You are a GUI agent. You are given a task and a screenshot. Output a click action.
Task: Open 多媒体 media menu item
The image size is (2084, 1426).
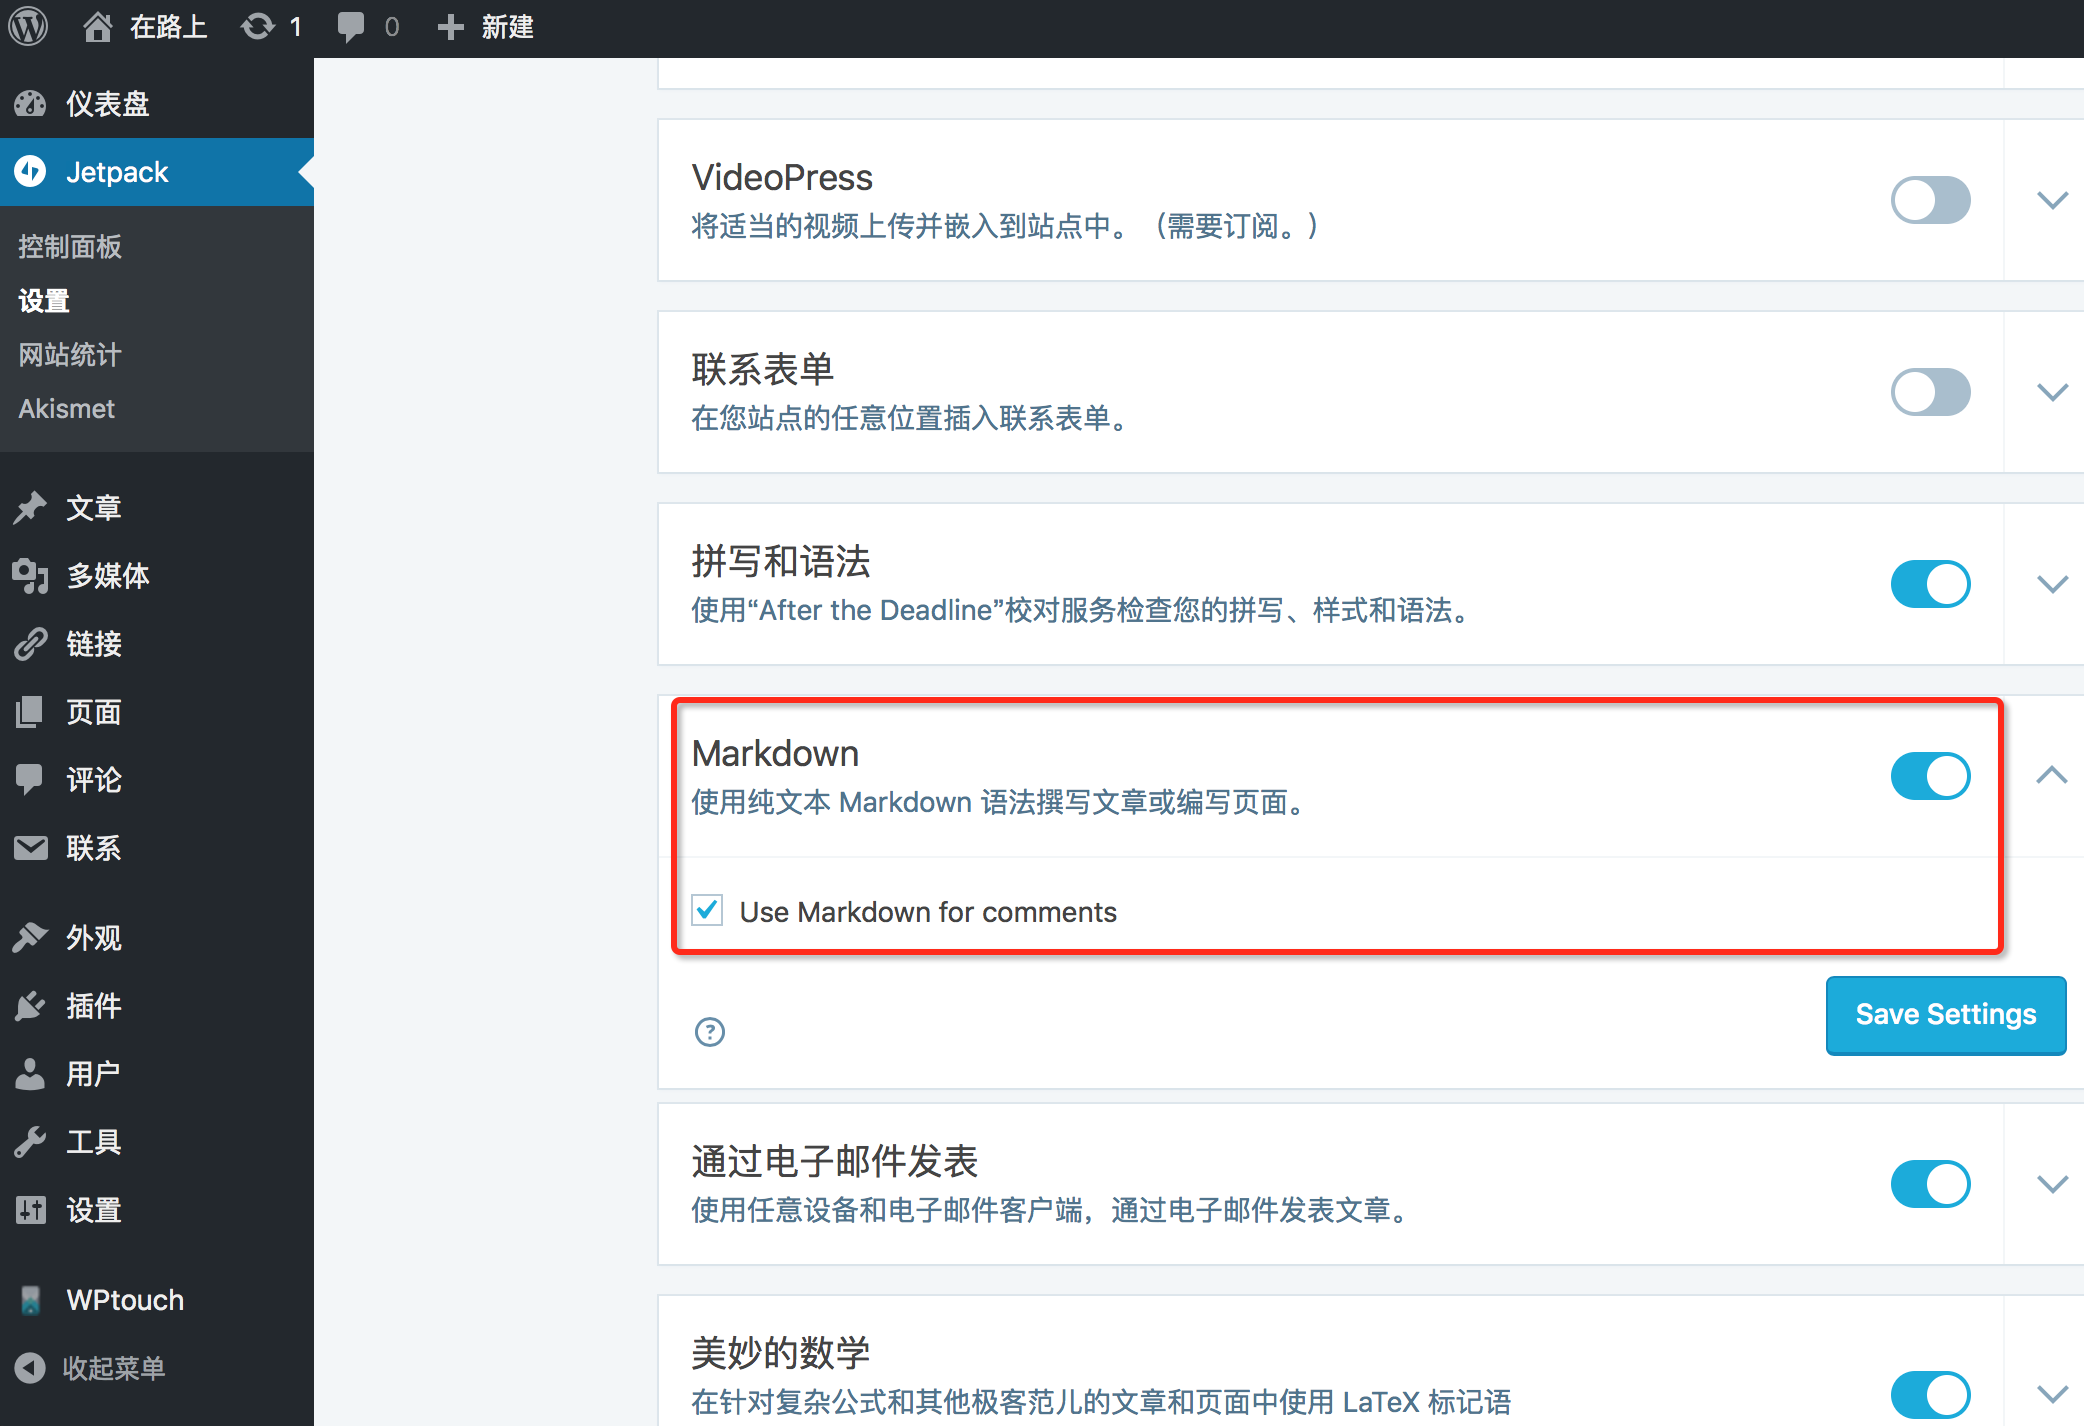[x=106, y=576]
